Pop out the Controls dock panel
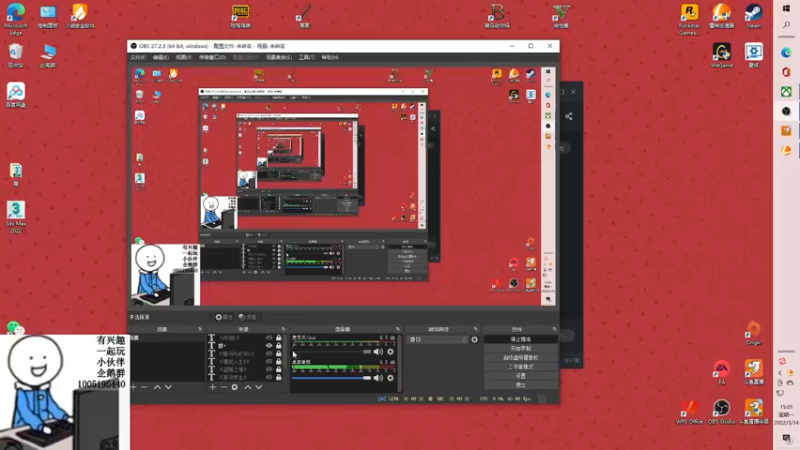 coord(554,329)
